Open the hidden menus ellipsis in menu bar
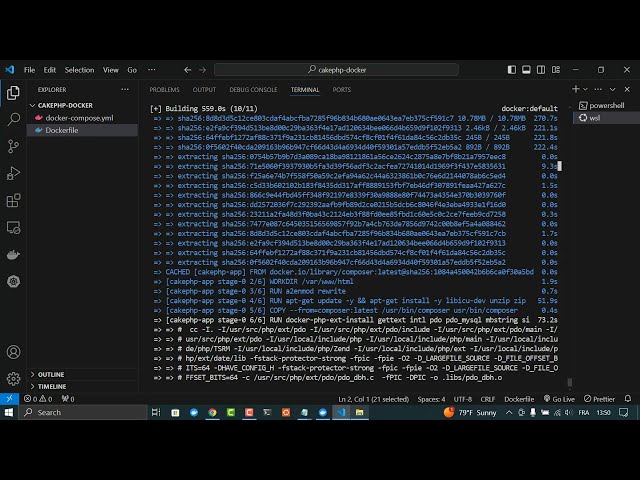Viewport: 640px width, 480px height. [x=152, y=70]
